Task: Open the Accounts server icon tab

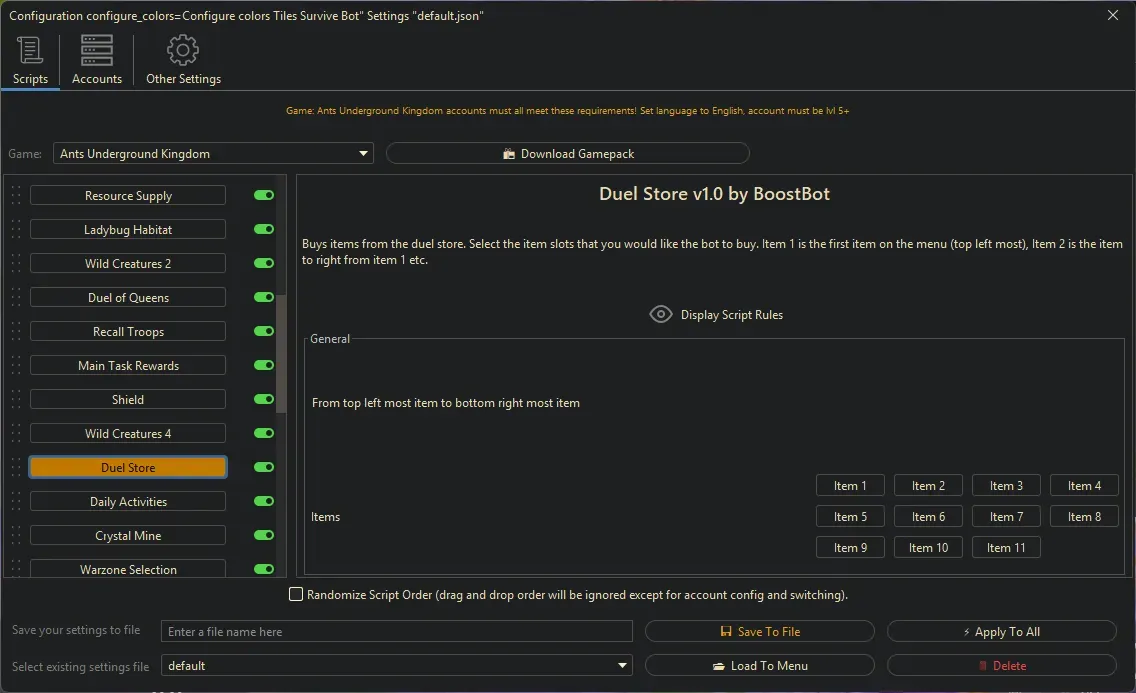Action: pyautogui.click(x=97, y=50)
